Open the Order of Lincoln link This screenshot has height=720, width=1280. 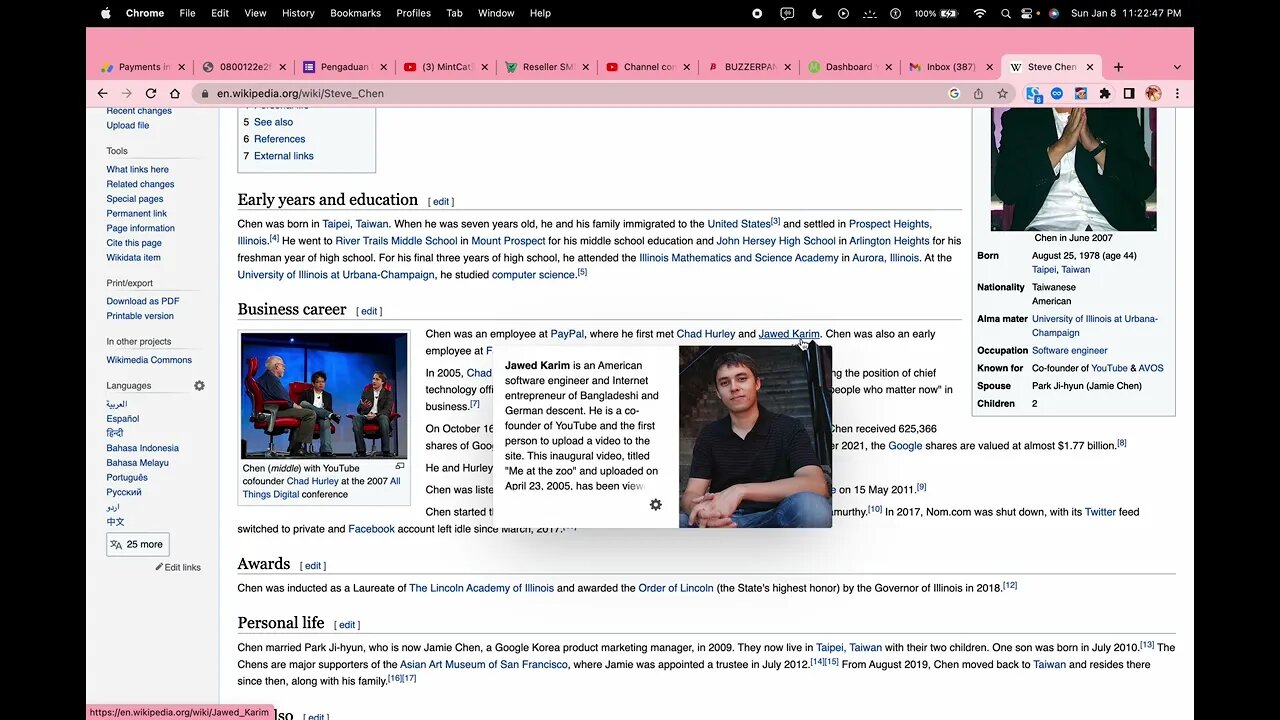coord(676,588)
